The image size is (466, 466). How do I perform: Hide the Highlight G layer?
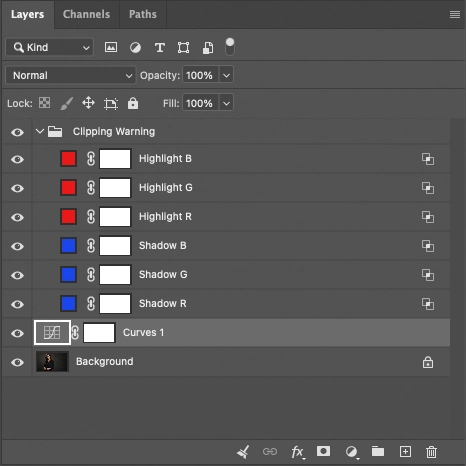[x=17, y=188]
